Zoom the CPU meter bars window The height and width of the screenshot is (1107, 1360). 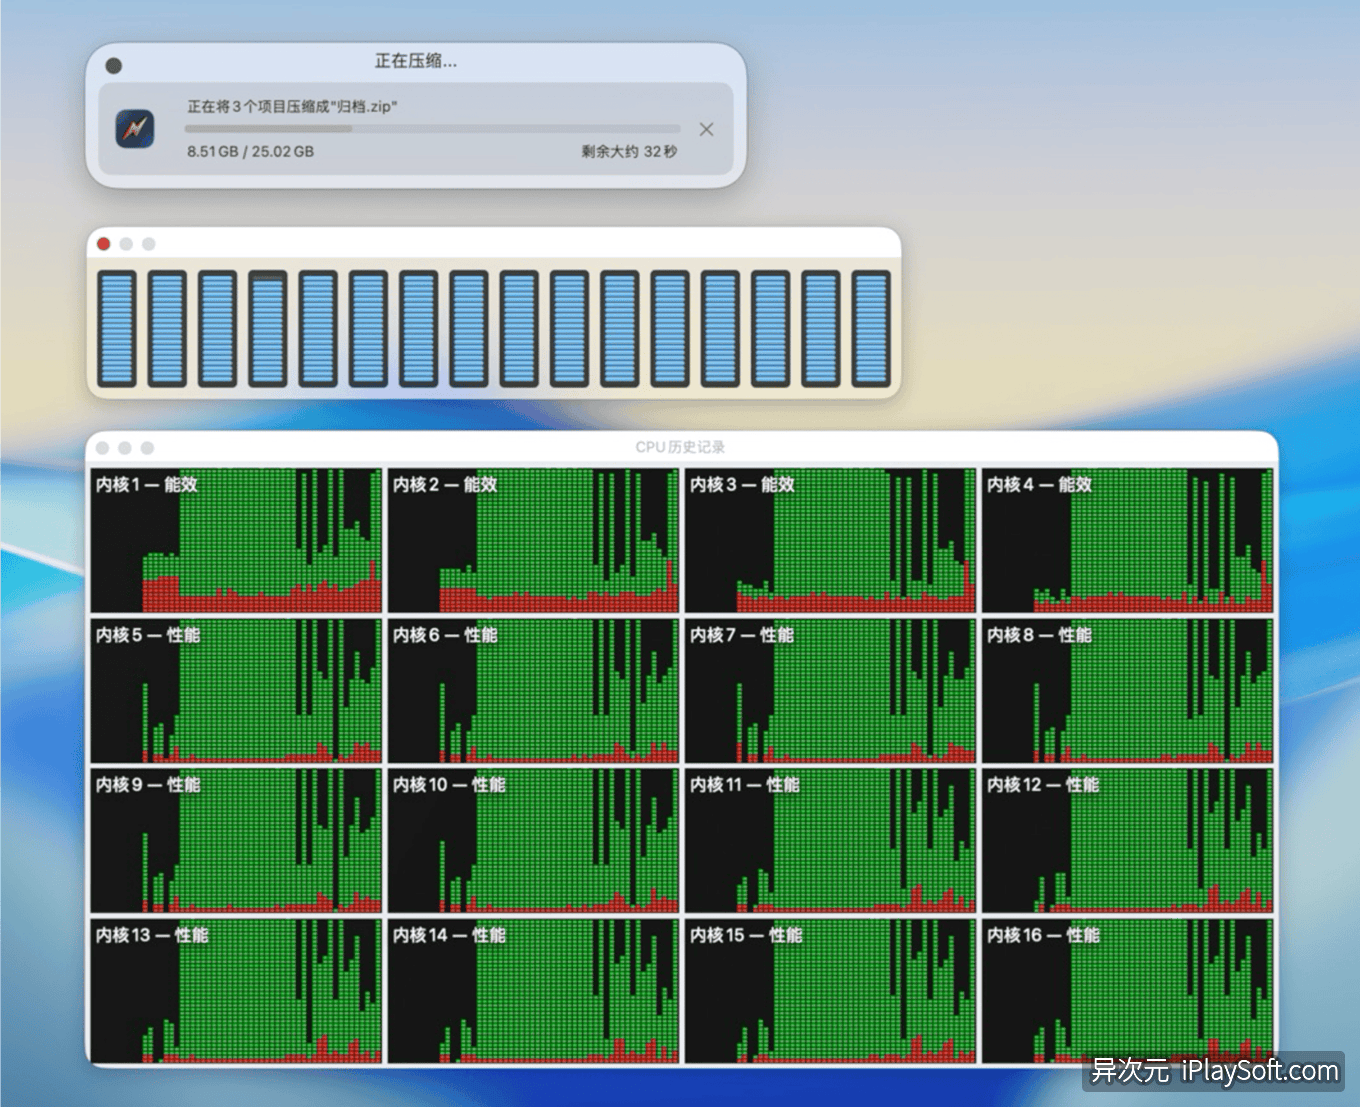pyautogui.click(x=149, y=244)
